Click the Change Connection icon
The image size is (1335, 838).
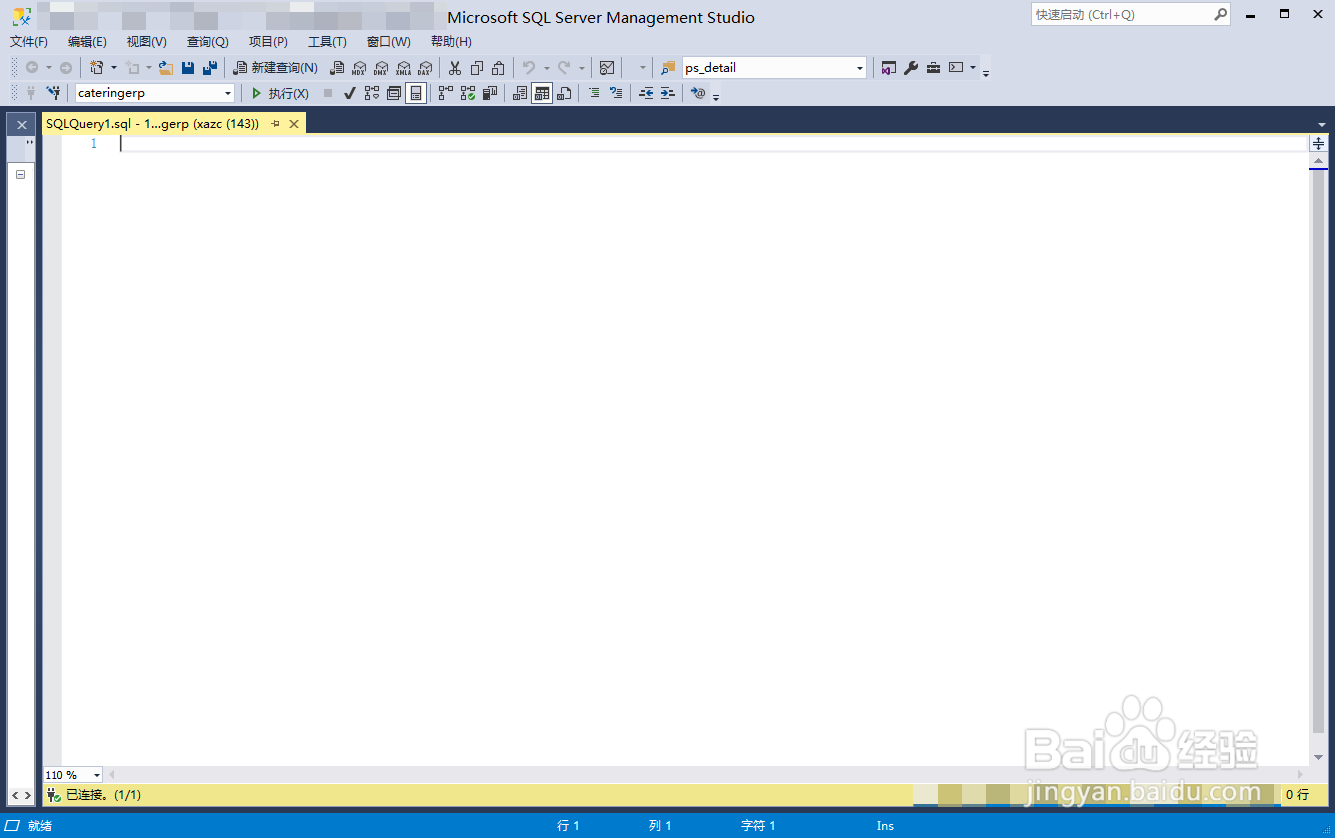tap(54, 93)
